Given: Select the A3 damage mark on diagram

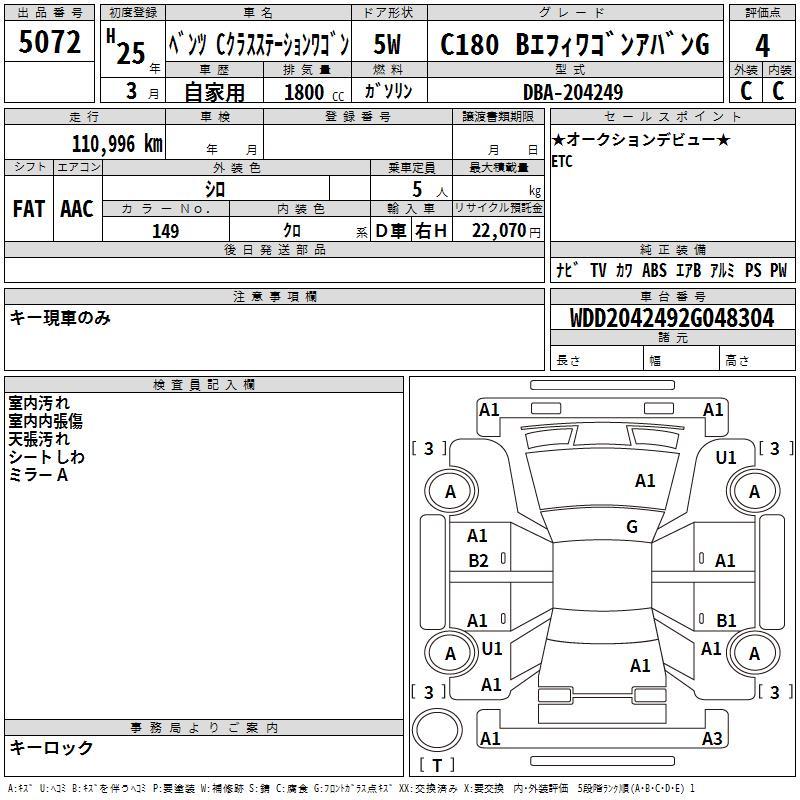Looking at the screenshot, I should tap(712, 739).
